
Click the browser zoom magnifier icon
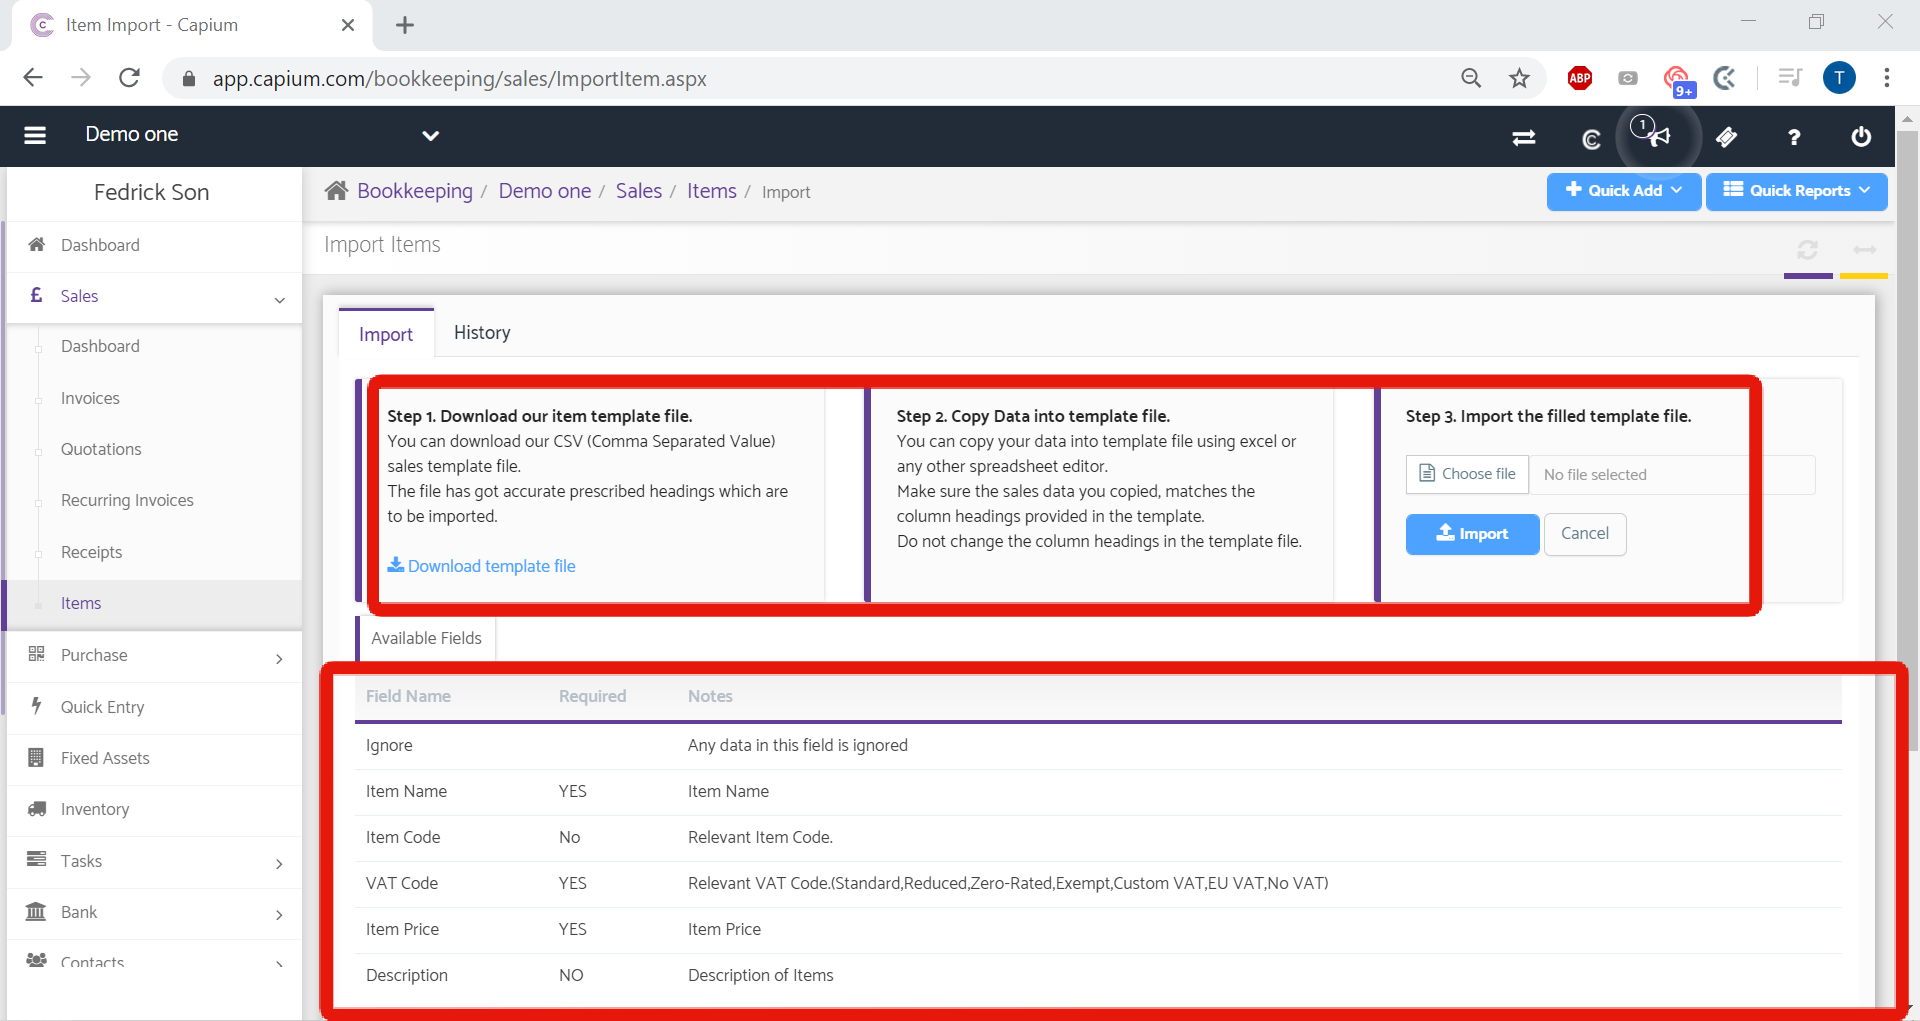click(1471, 78)
